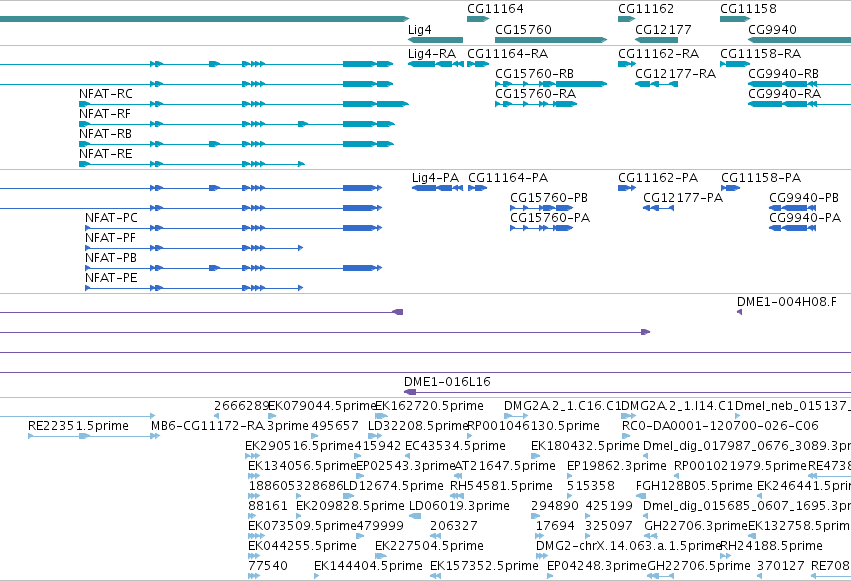Image resolution: width=851 pixels, height=581 pixels.
Task: Select the CG11158-PA protein label
Action: 761,178
